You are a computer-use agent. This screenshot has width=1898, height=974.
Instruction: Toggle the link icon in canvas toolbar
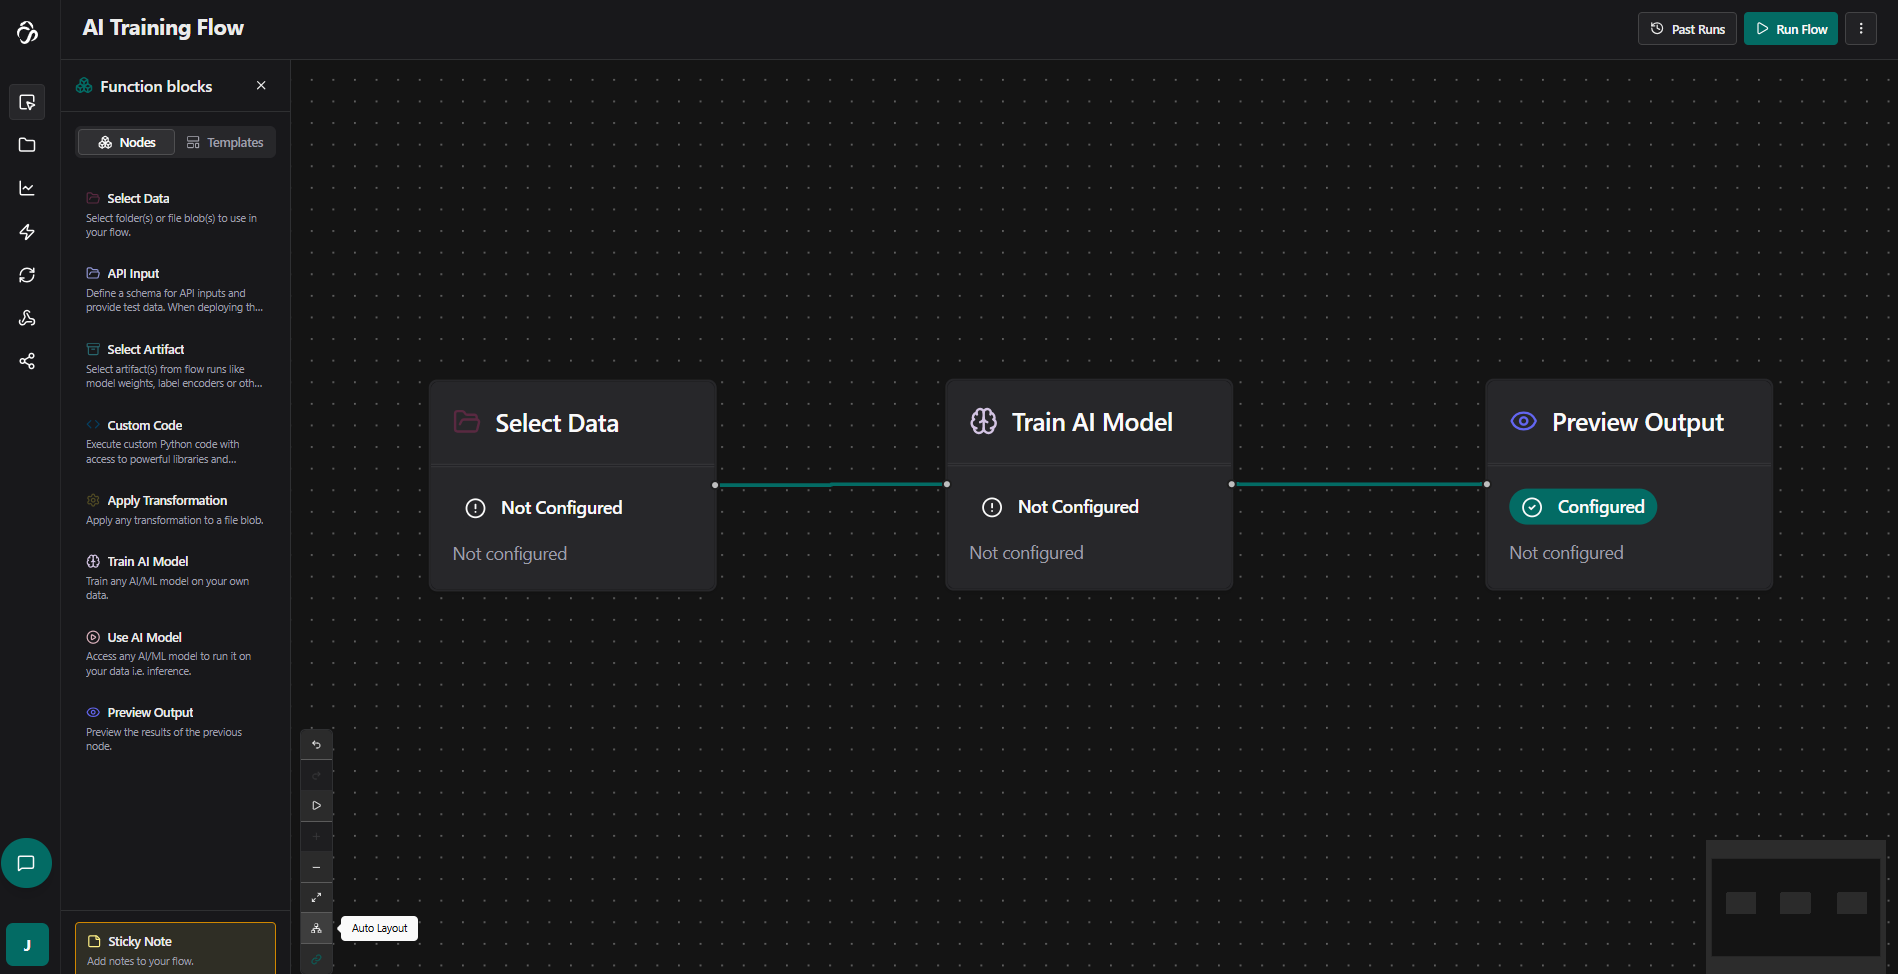[316, 959]
